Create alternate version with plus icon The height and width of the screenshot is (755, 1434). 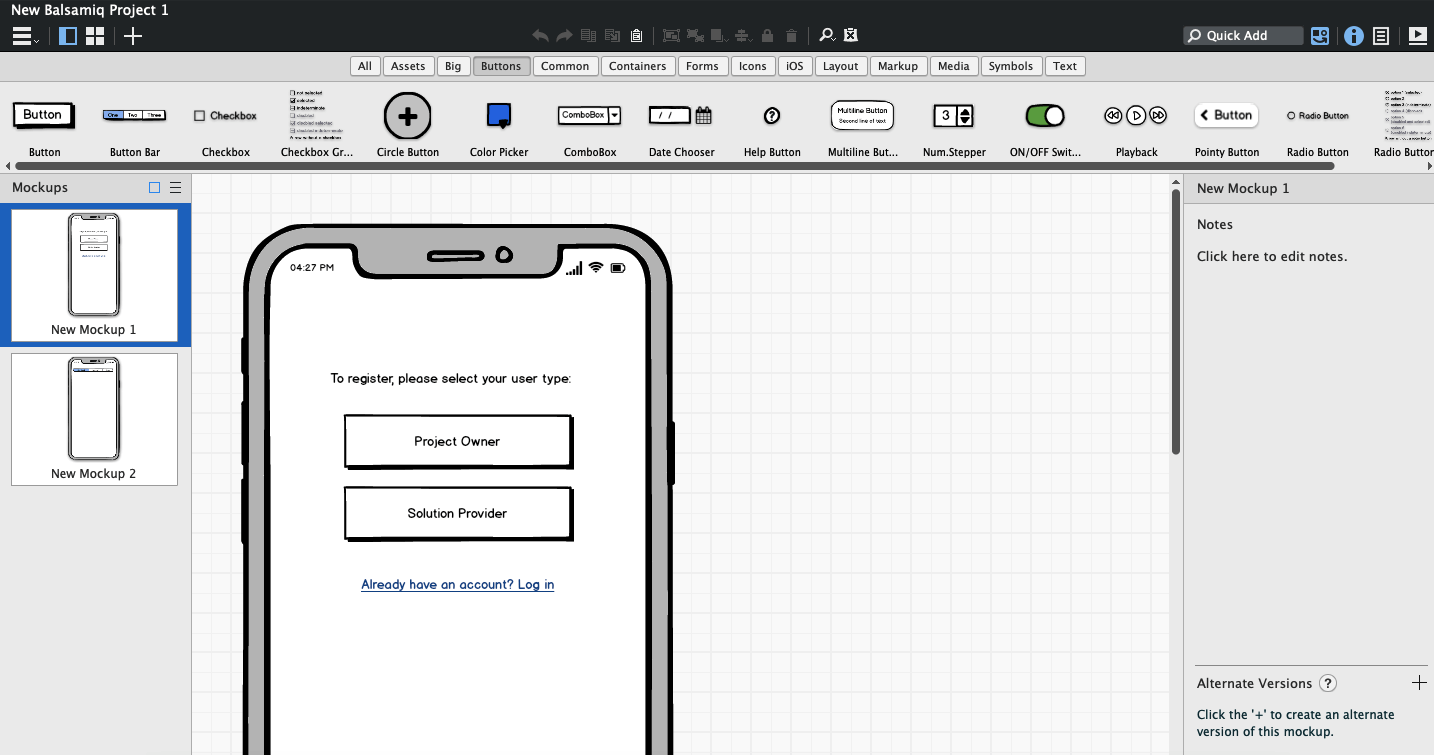[1418, 683]
